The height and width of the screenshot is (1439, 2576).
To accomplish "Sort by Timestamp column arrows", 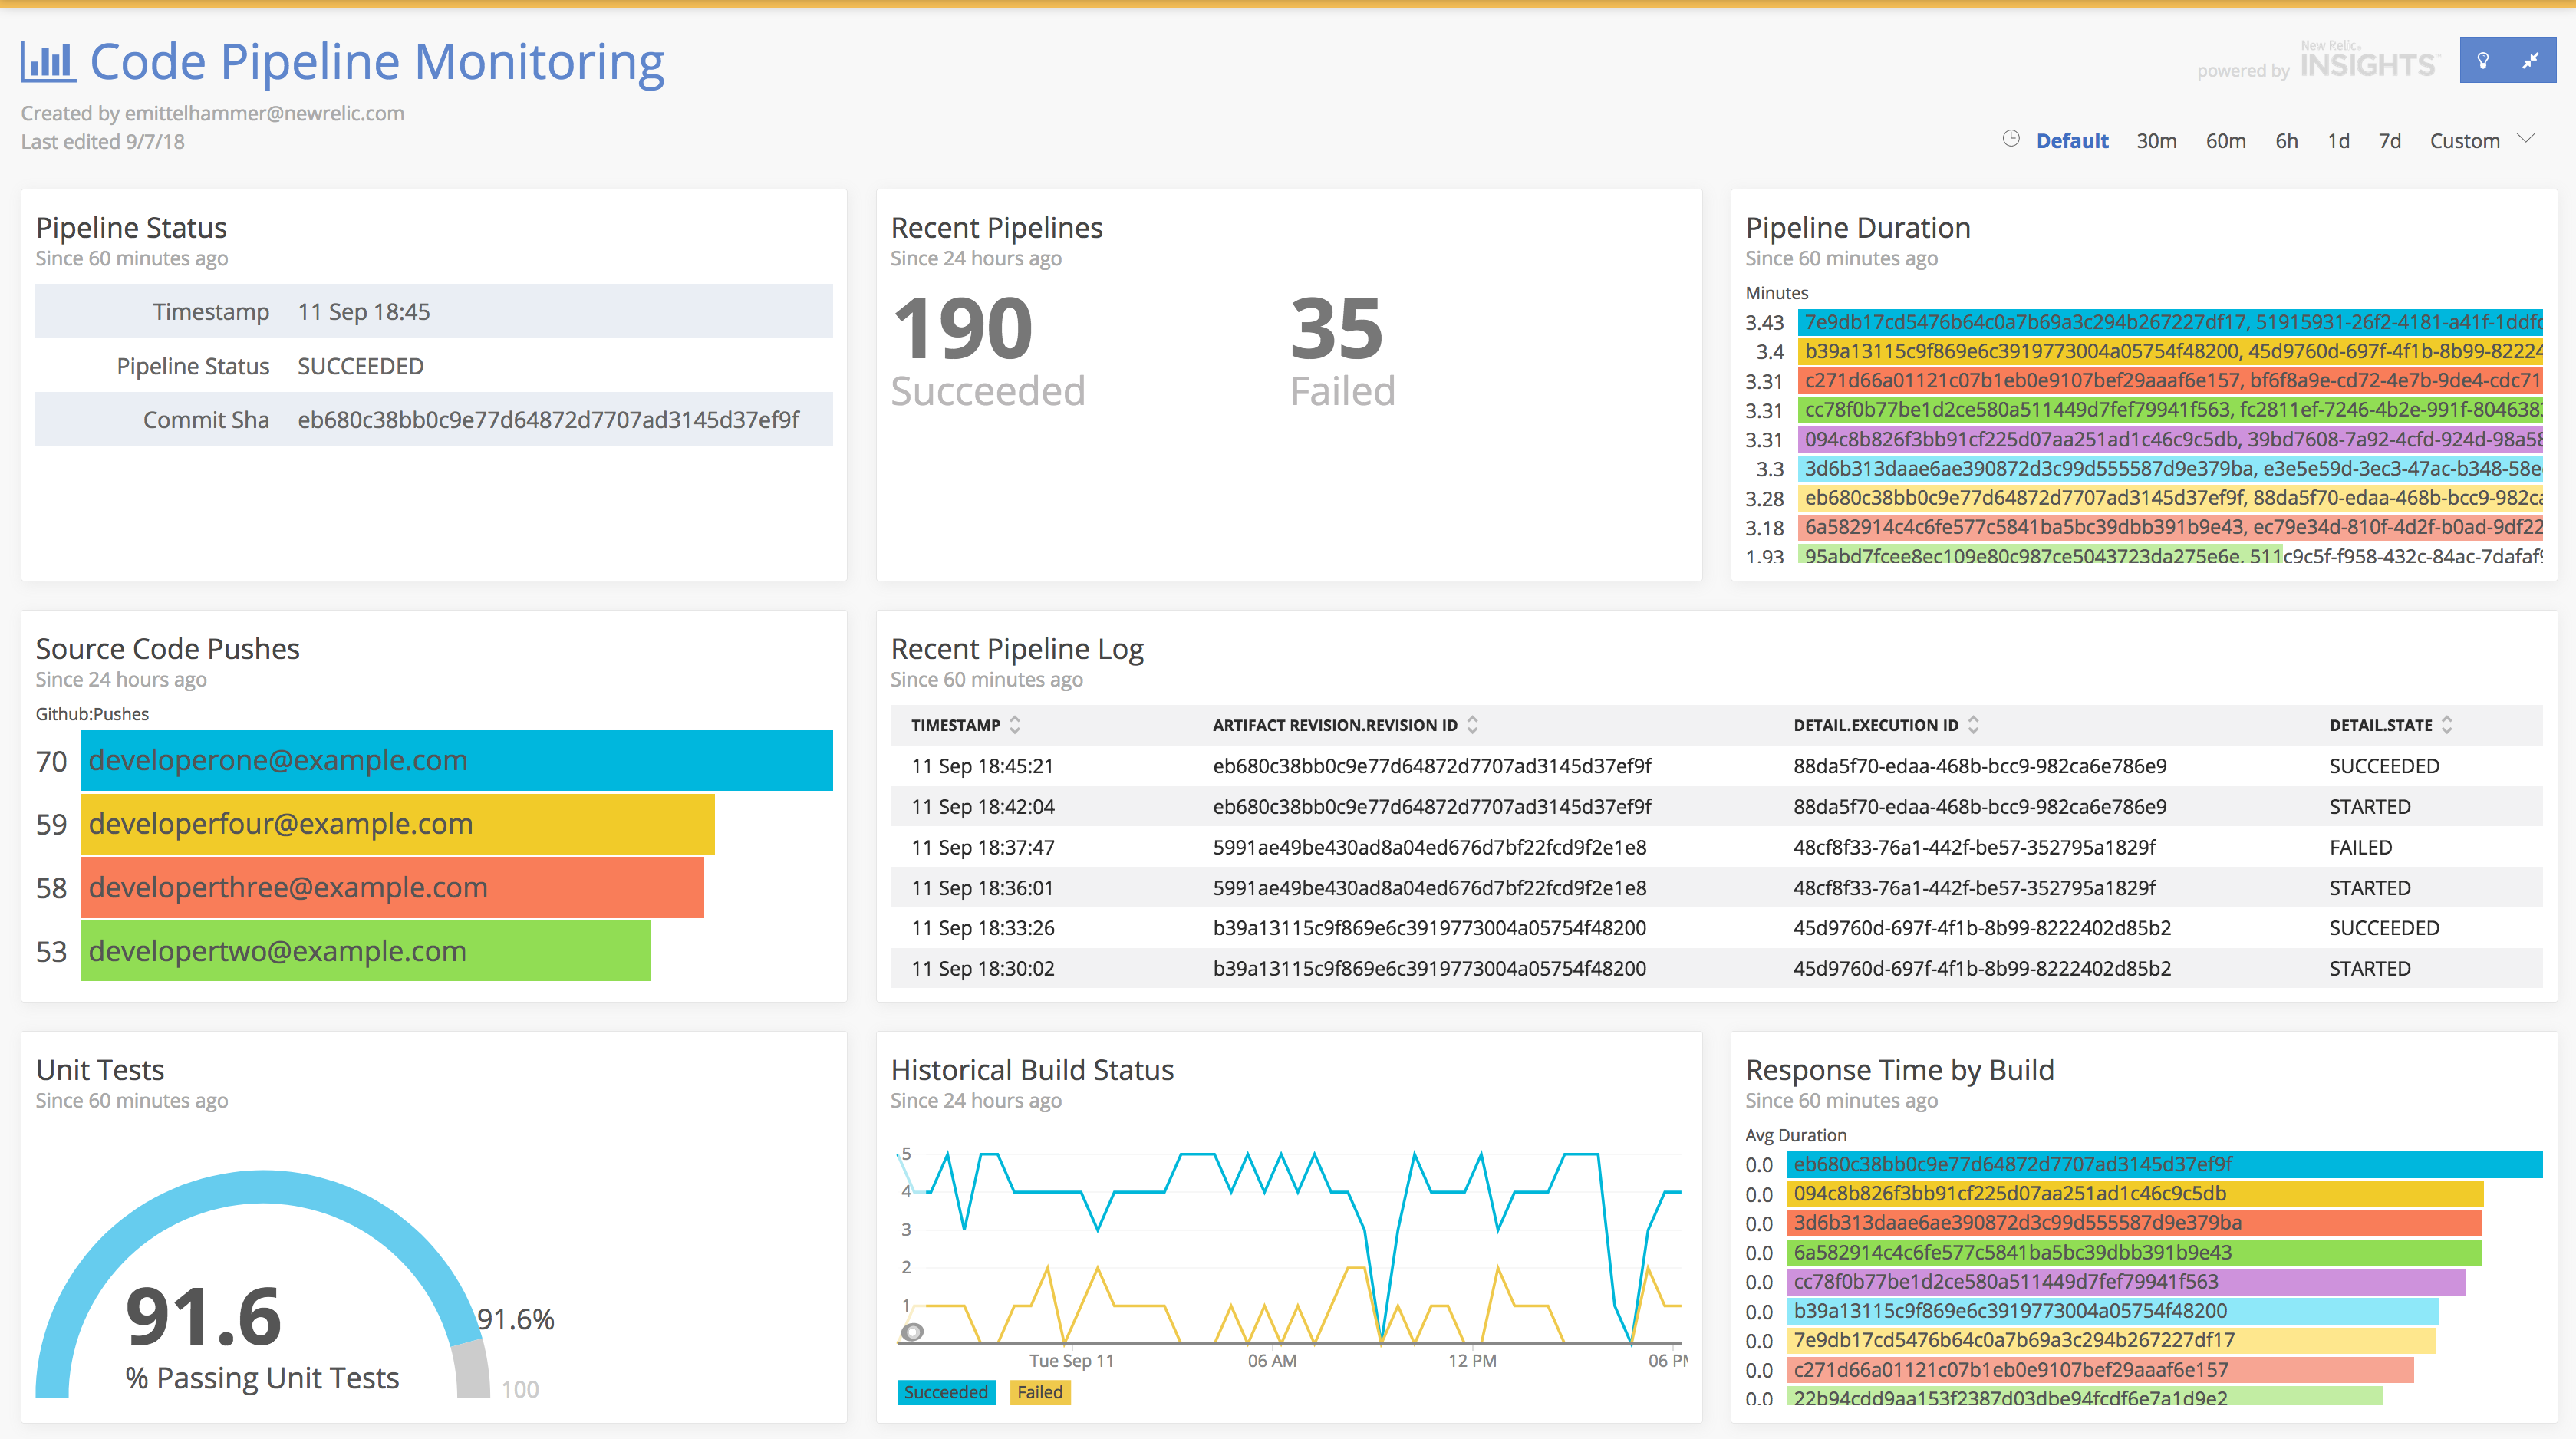I will (1015, 725).
